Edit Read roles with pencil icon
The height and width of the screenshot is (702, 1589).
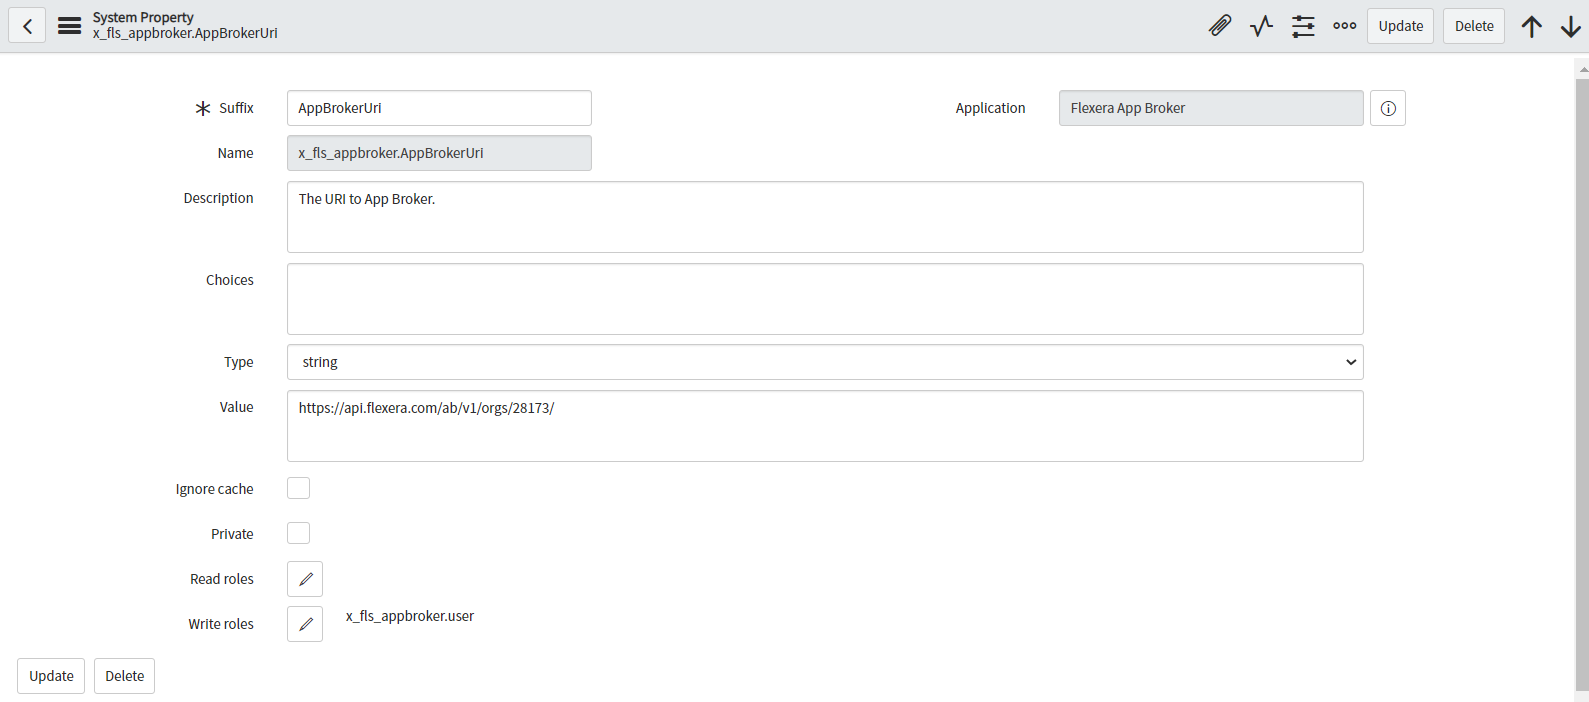pyautogui.click(x=305, y=579)
